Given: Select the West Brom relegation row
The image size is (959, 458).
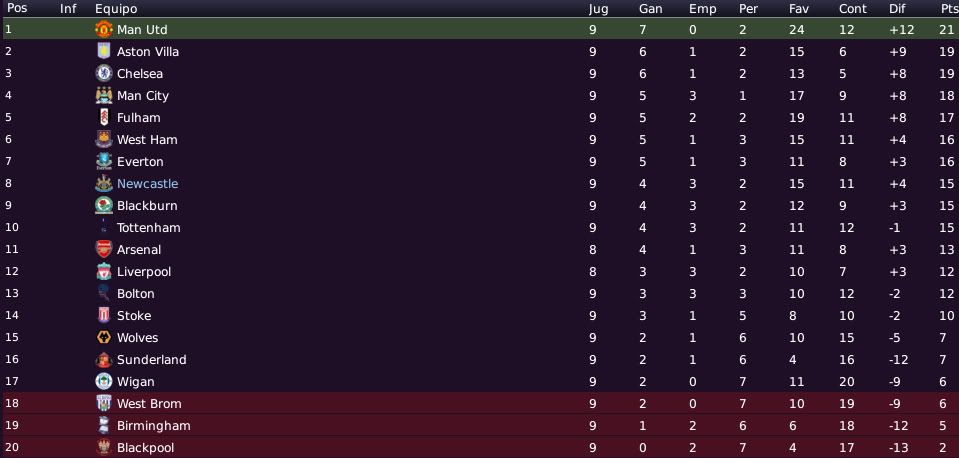Looking at the screenshot, I should click(x=480, y=404).
